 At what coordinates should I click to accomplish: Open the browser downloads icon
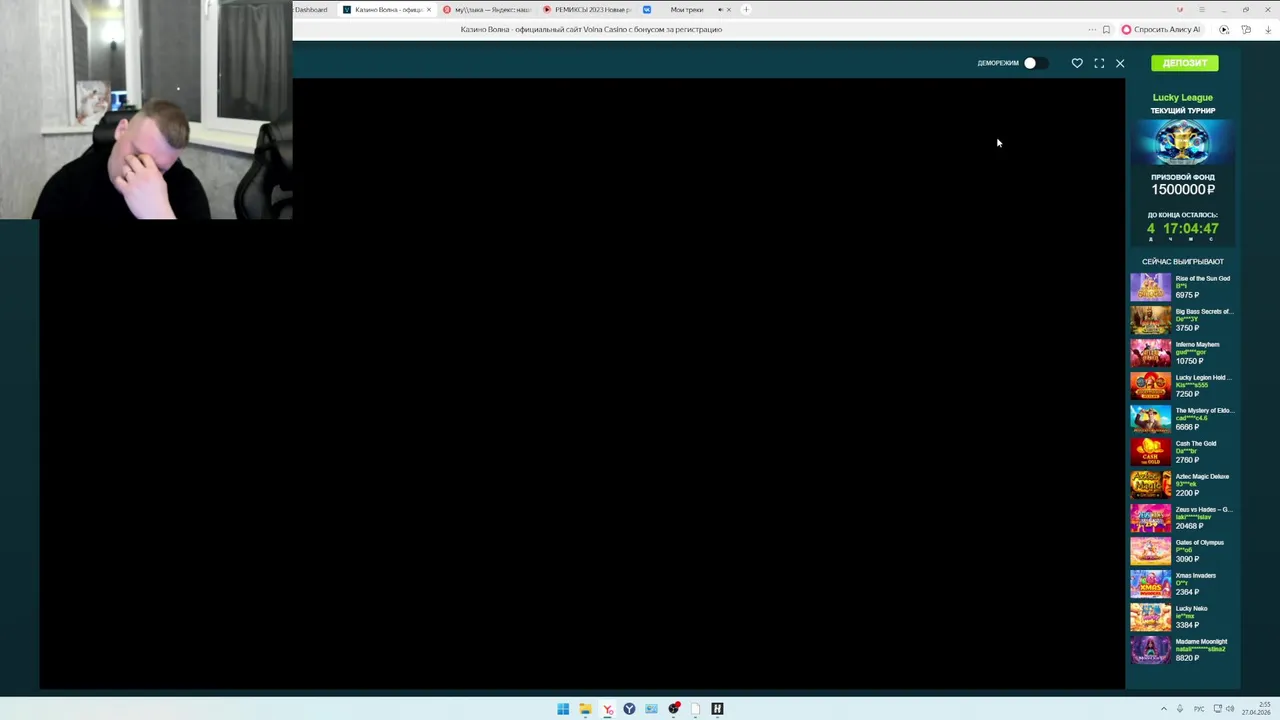[x=1268, y=30]
